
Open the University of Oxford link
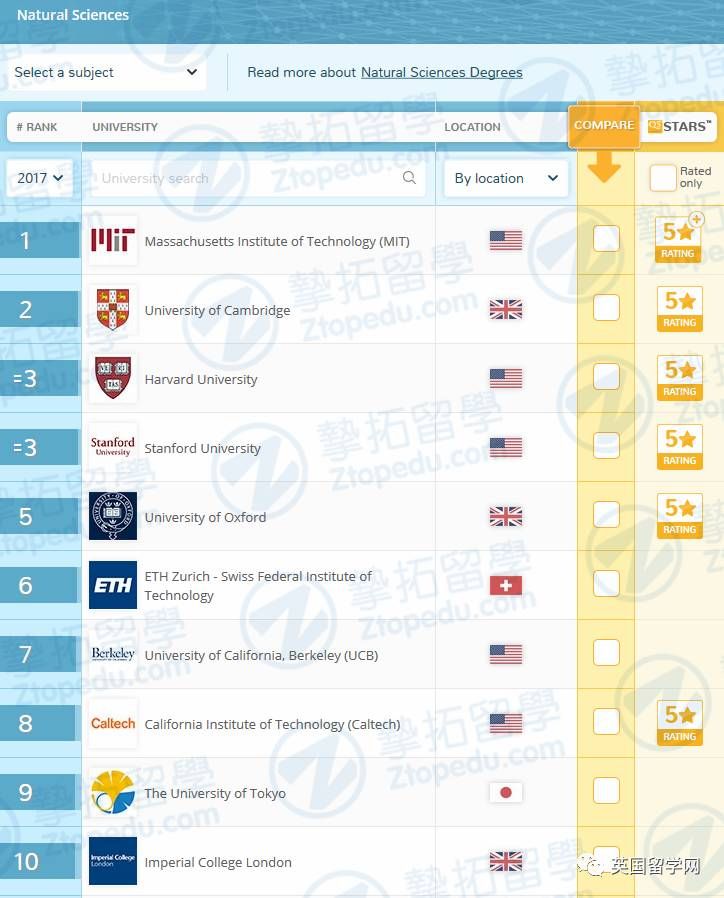(205, 517)
